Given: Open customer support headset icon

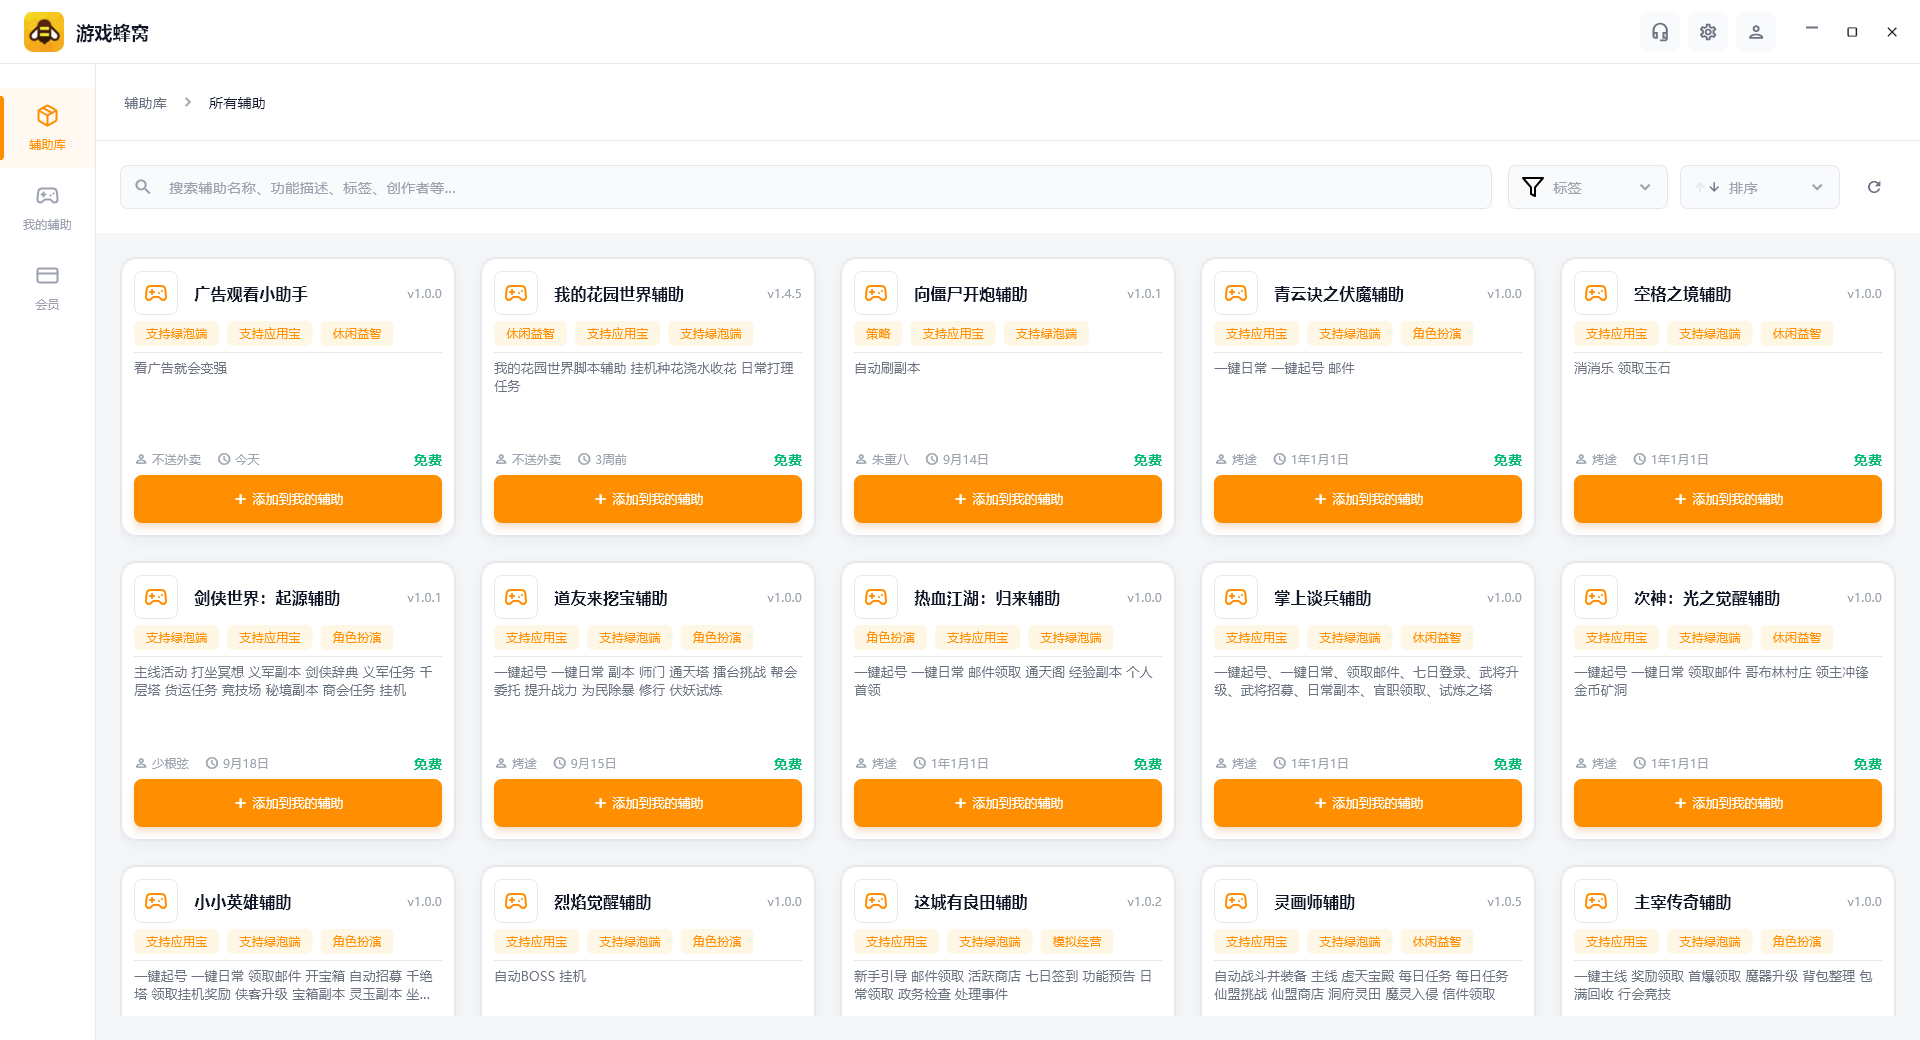Looking at the screenshot, I should (1660, 32).
